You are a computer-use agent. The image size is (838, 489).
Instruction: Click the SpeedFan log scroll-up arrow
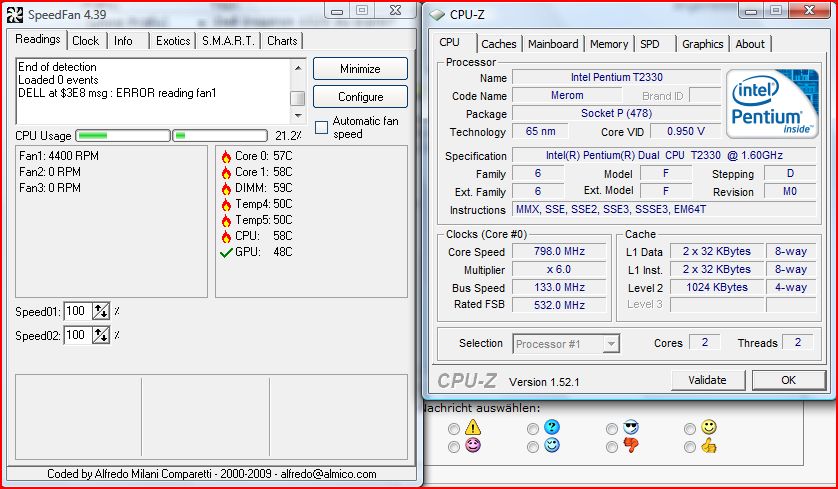click(x=298, y=67)
